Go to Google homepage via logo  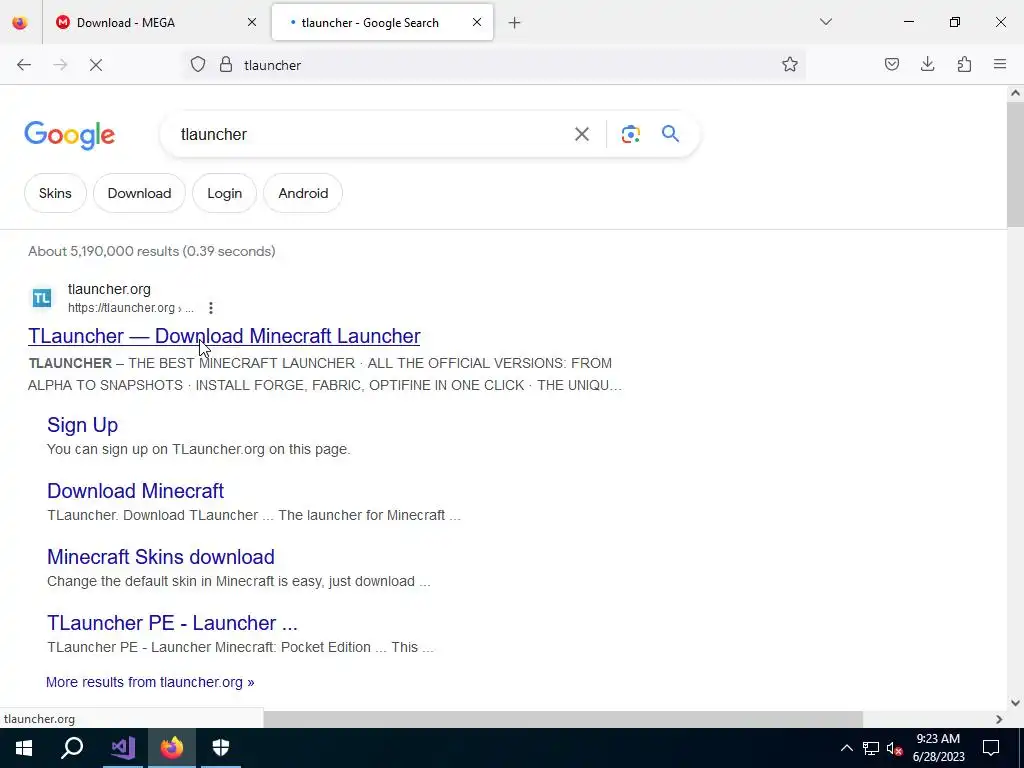[69, 135]
